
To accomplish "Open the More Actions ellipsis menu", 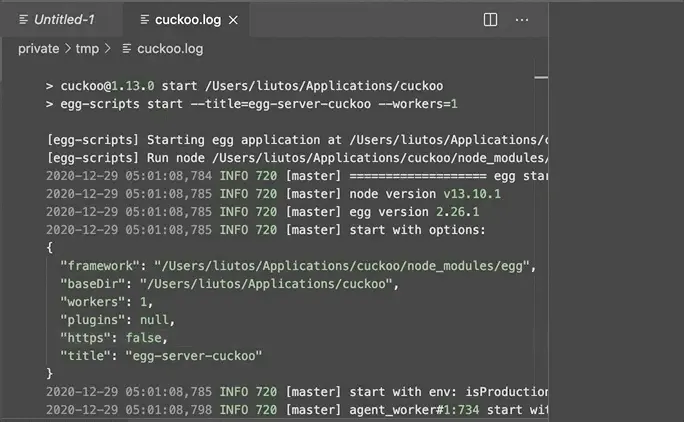I will (522, 19).
